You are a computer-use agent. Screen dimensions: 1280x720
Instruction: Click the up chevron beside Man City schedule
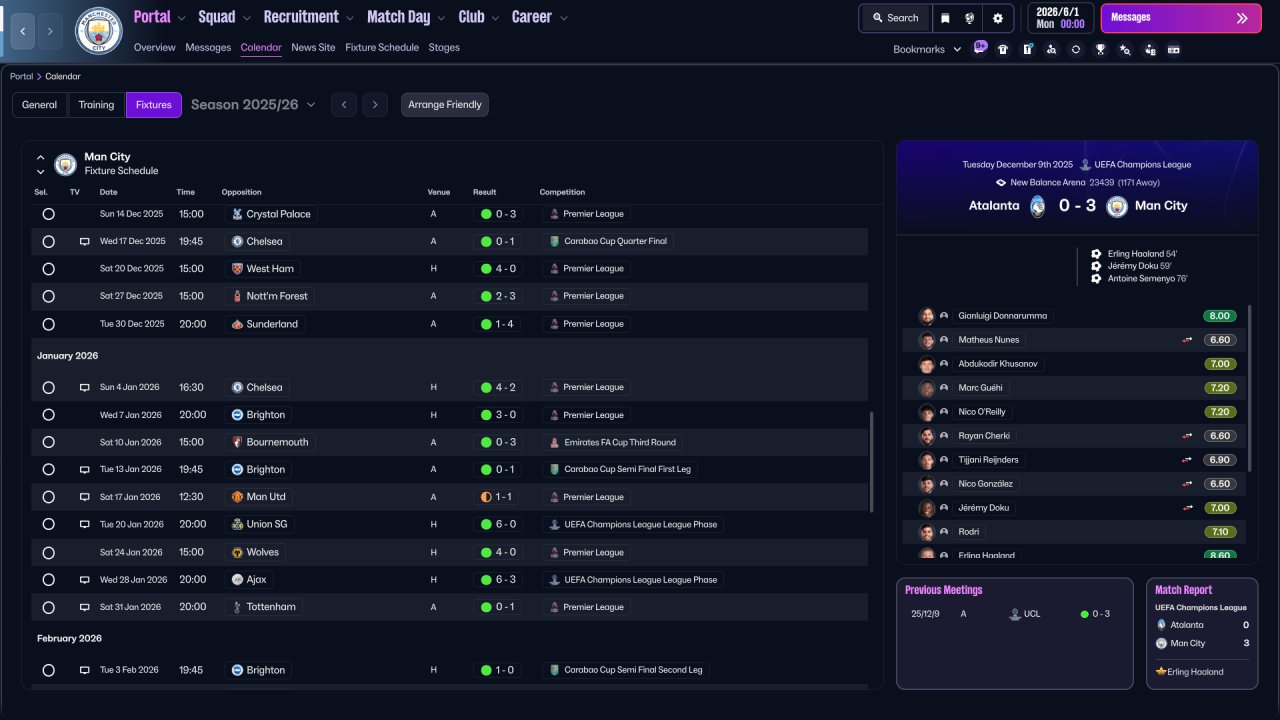[41, 157]
